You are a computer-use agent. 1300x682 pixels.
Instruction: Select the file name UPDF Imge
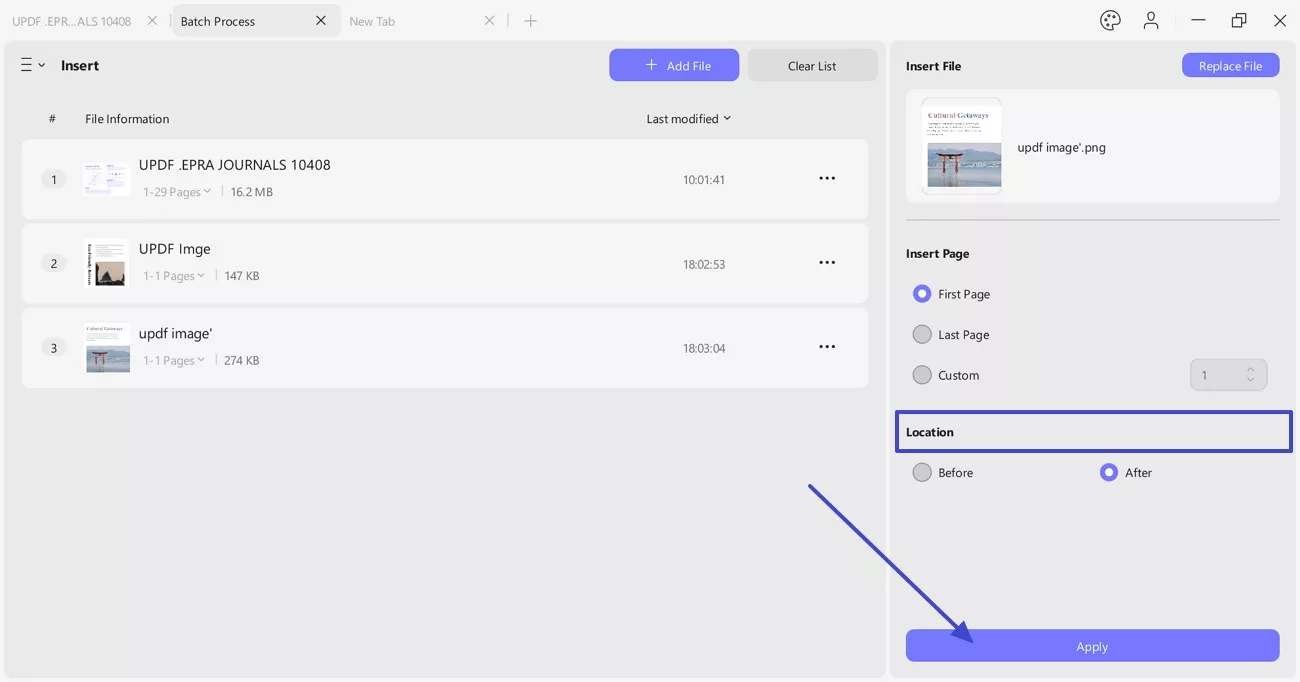[175, 249]
